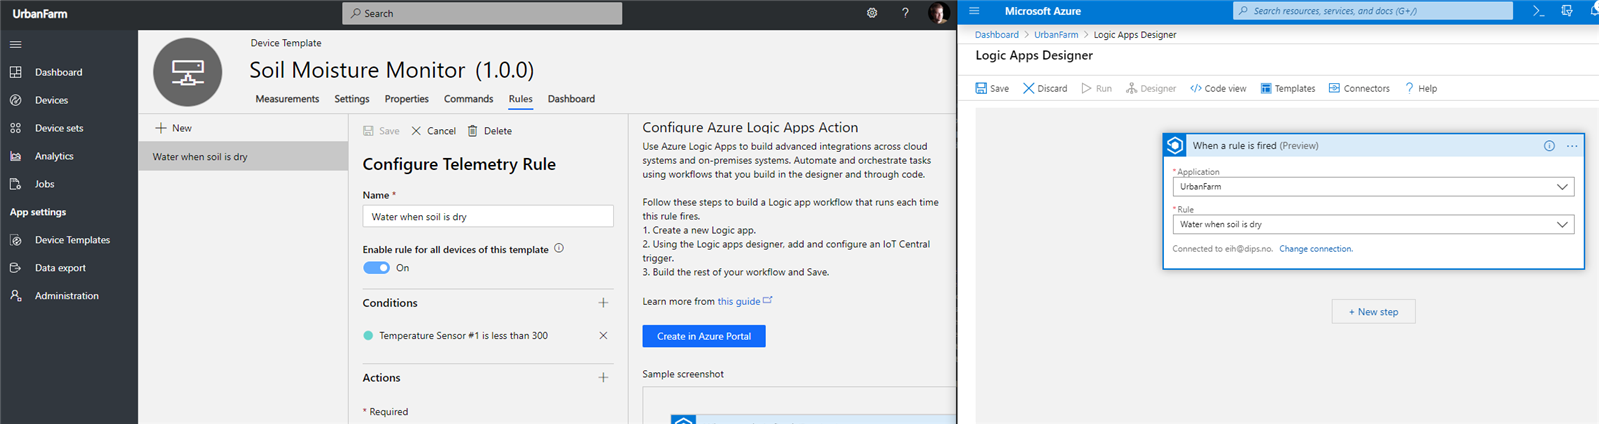
Task: Click the rule Name input field
Action: (x=487, y=217)
